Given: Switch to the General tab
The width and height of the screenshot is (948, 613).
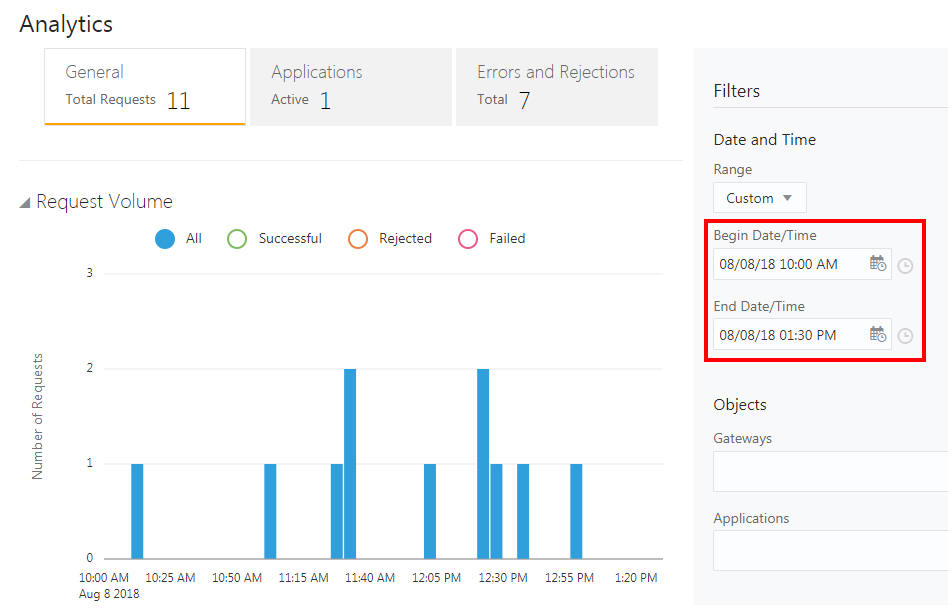Looking at the screenshot, I should click(x=145, y=86).
